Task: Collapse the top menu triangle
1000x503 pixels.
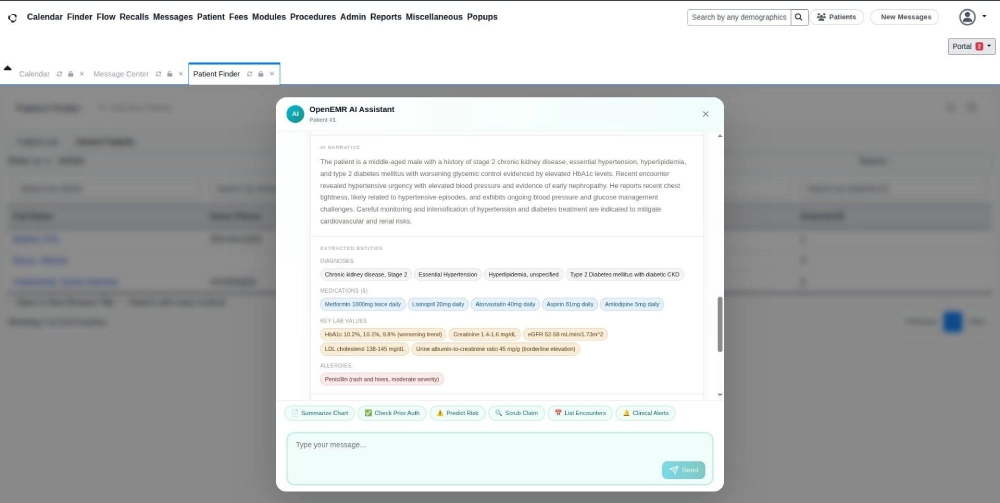Action: 8,68
